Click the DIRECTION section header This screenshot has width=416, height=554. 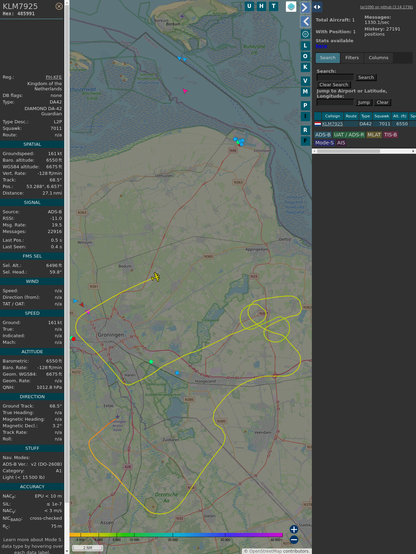(x=32, y=396)
